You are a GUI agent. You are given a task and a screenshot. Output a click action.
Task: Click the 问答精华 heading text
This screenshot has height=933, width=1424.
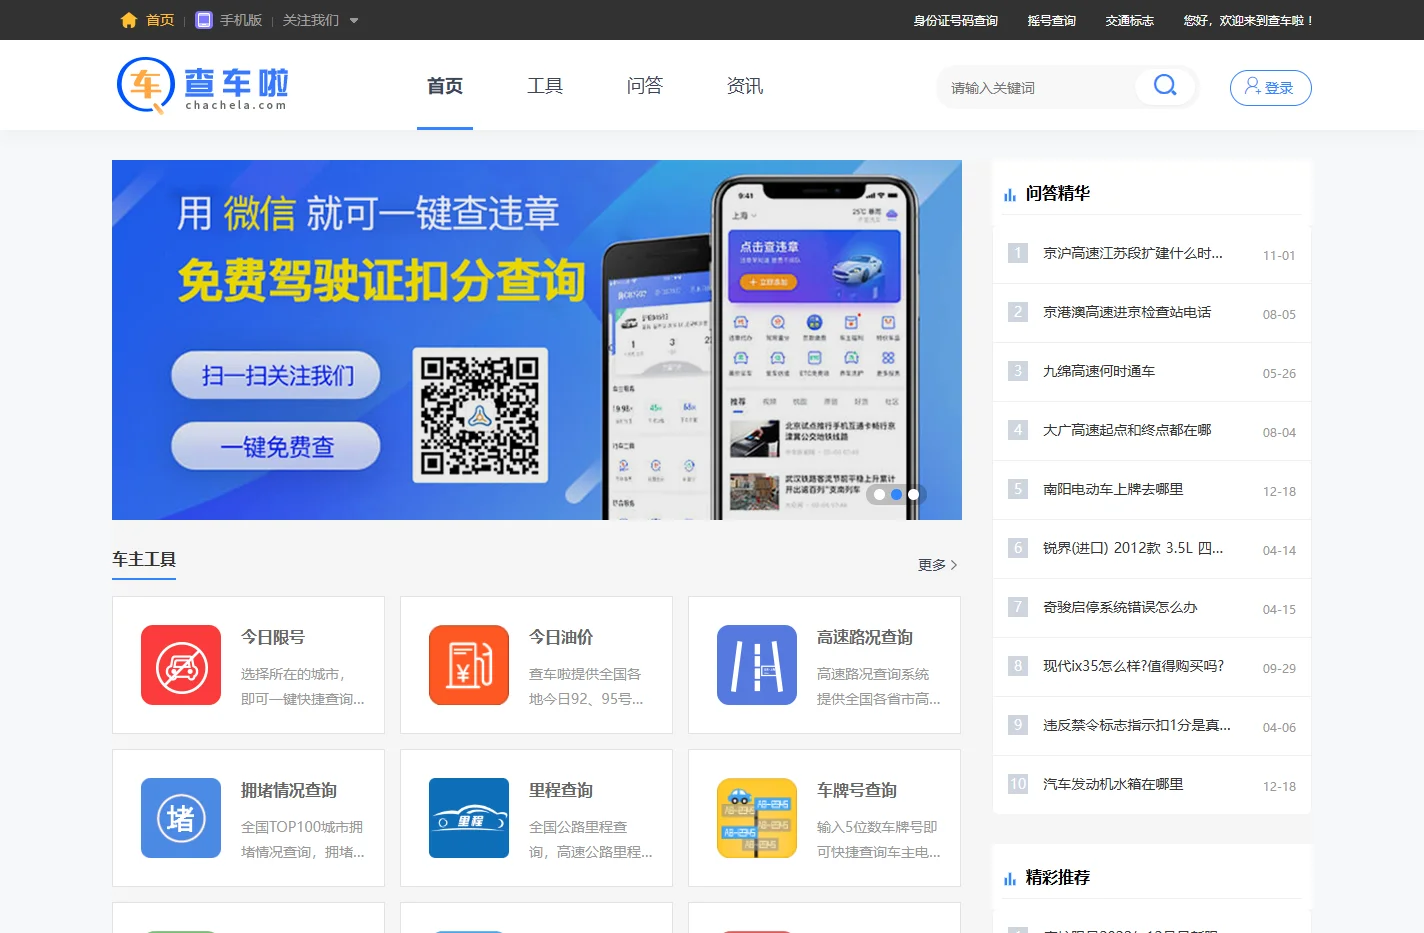click(x=1058, y=193)
